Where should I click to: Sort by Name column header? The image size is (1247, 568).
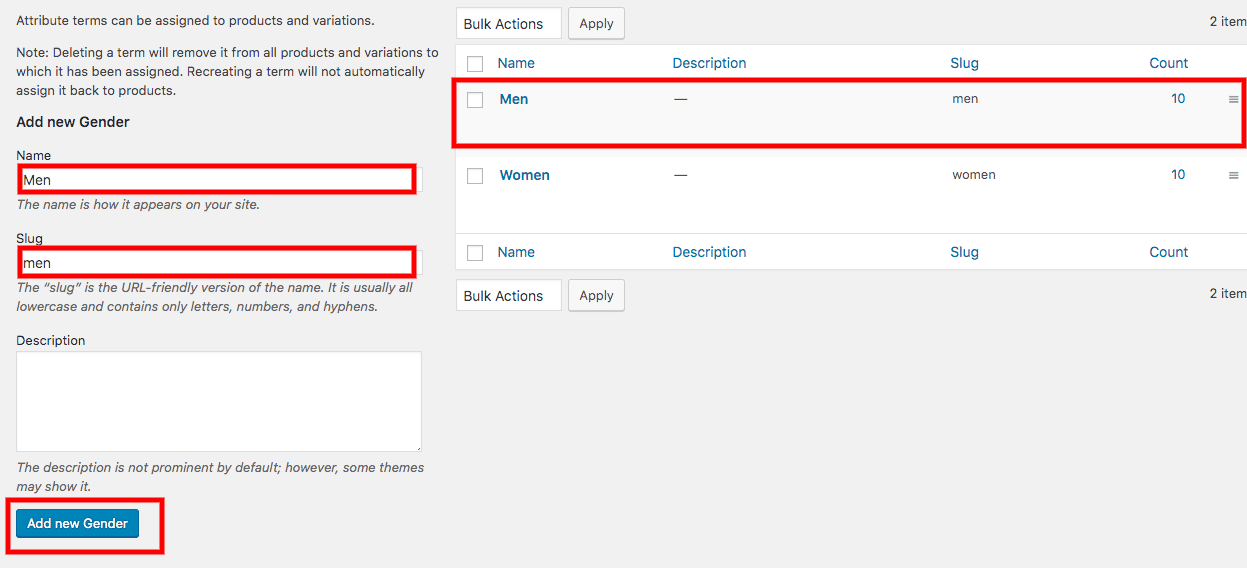[x=516, y=63]
